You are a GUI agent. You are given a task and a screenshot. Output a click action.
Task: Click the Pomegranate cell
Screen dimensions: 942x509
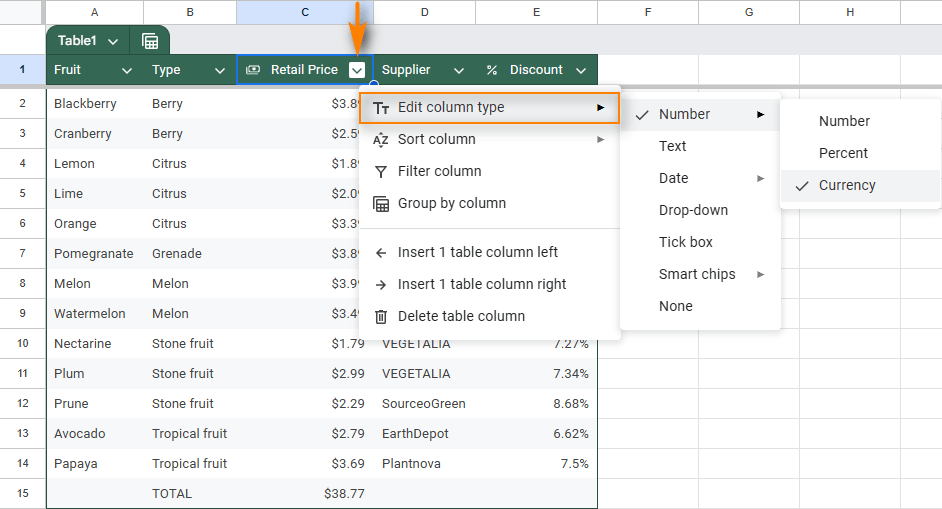coord(95,254)
